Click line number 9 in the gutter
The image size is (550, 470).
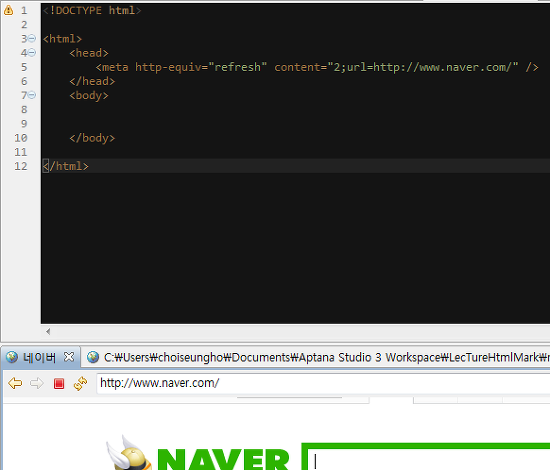24,123
